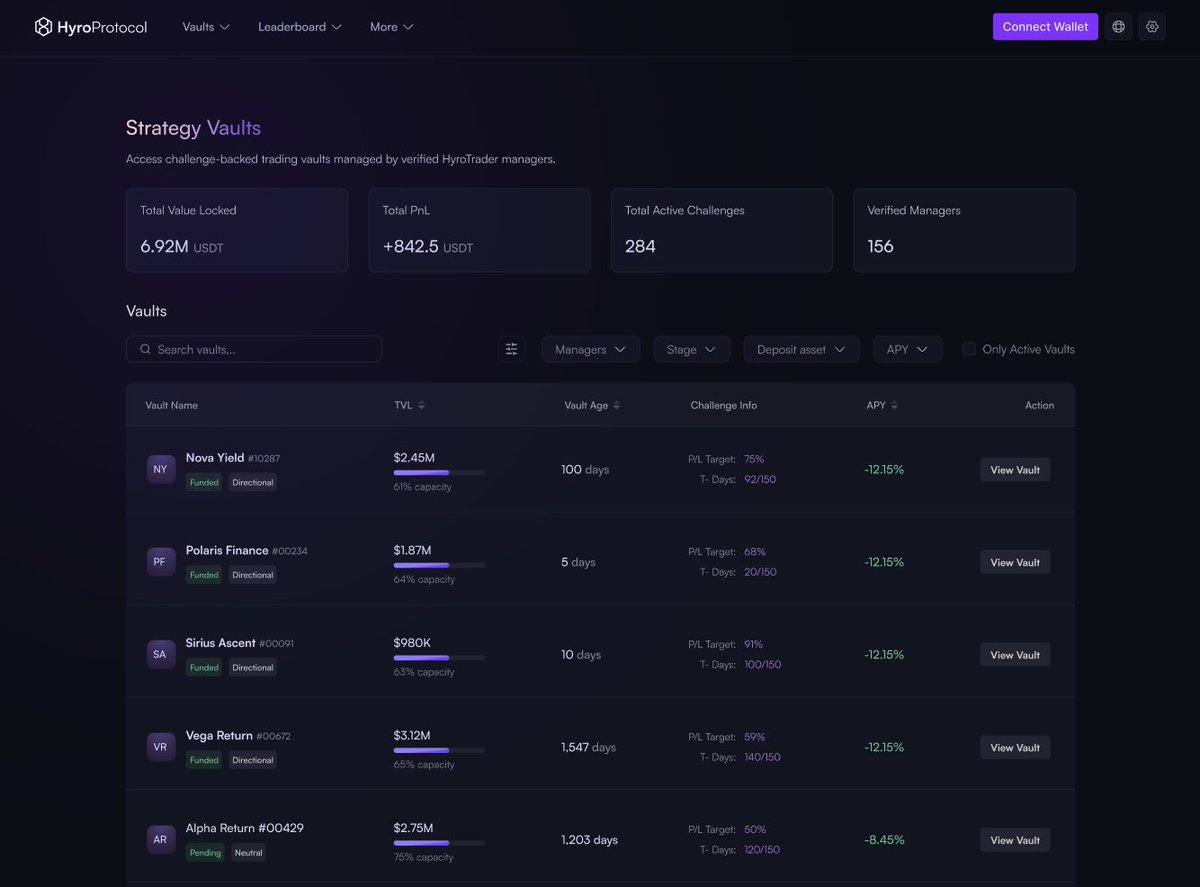
Task: Expand the APY filter dropdown
Action: [907, 349]
